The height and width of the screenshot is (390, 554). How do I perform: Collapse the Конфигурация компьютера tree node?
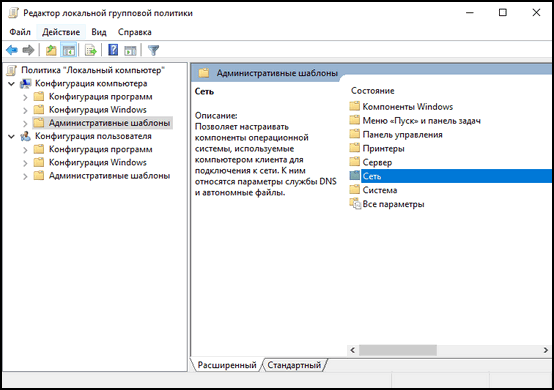point(12,84)
